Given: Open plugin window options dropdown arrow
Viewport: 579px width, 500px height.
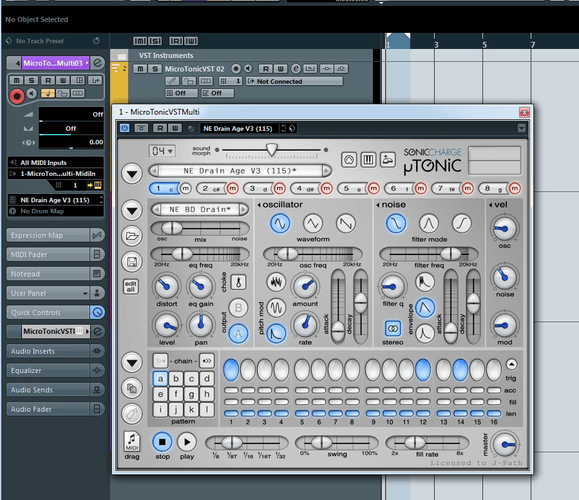Looking at the screenshot, I should click(x=521, y=128).
